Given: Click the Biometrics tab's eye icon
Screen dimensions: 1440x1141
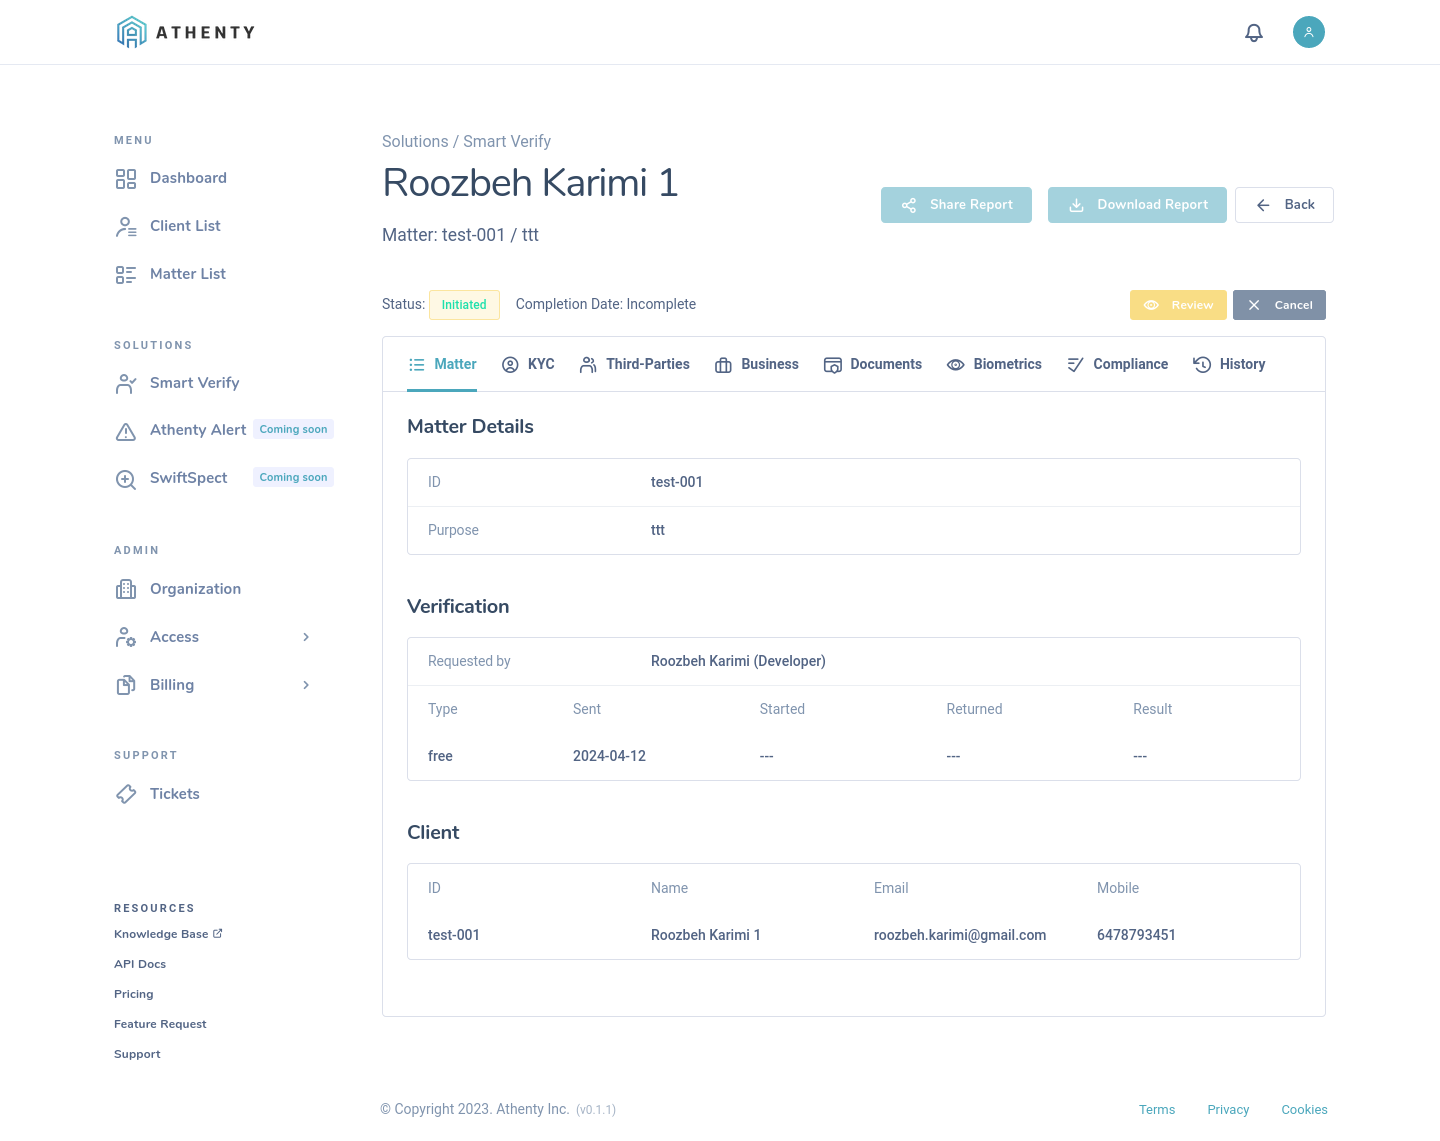Looking at the screenshot, I should tap(956, 365).
